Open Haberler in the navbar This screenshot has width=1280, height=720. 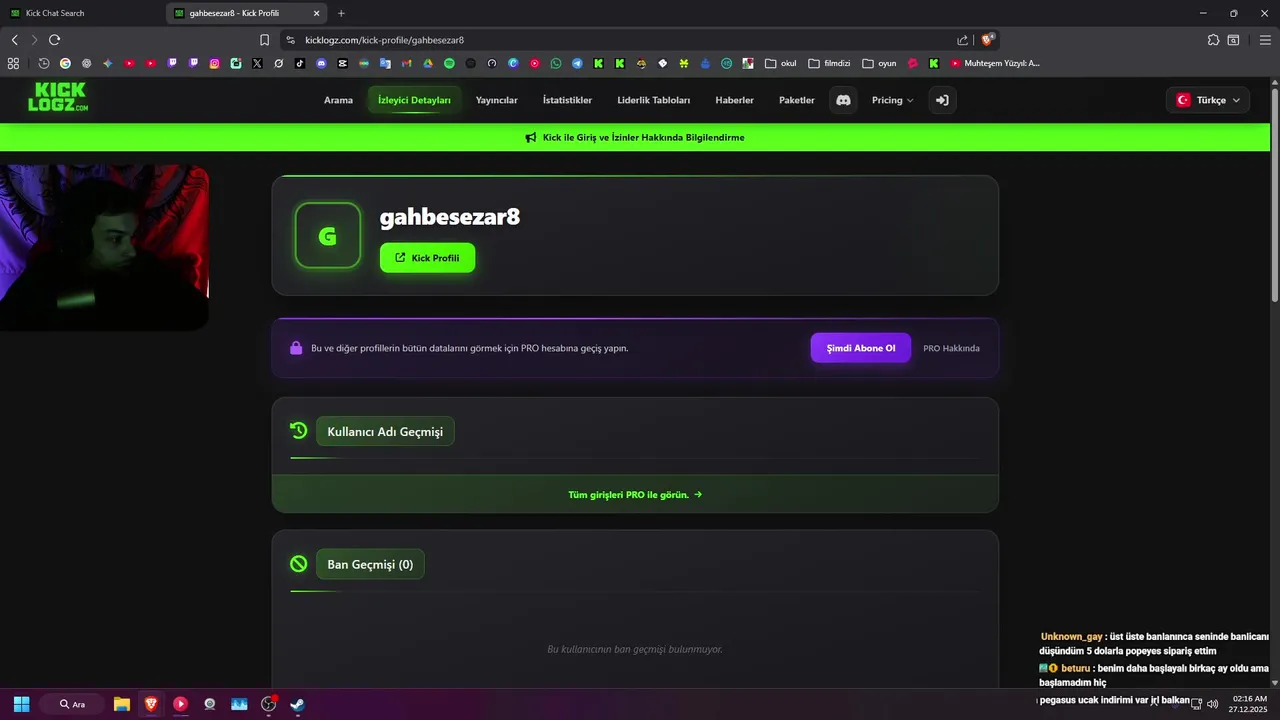coord(735,100)
